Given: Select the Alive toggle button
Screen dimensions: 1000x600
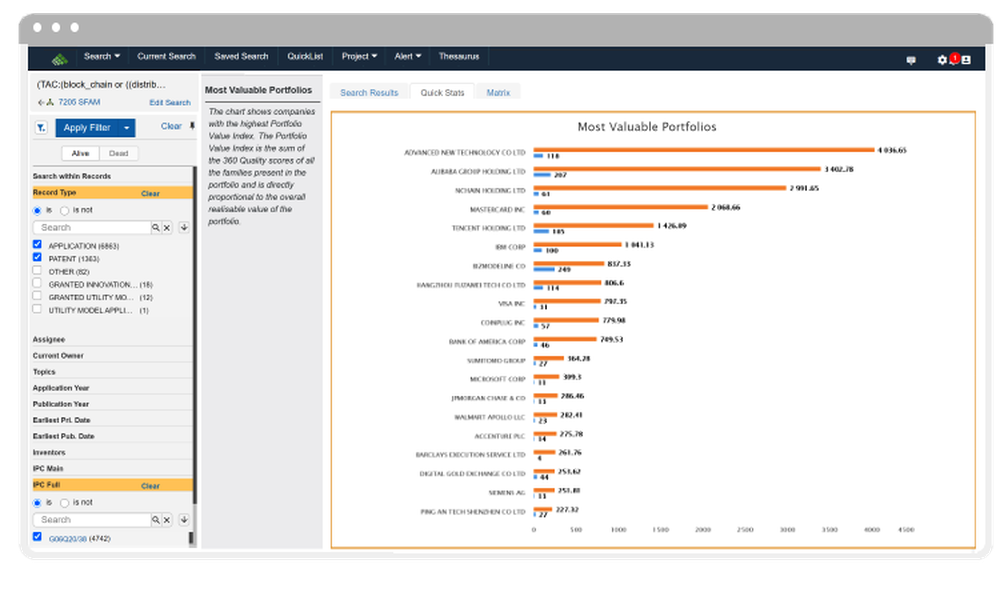Looking at the screenshot, I should tap(80, 153).
